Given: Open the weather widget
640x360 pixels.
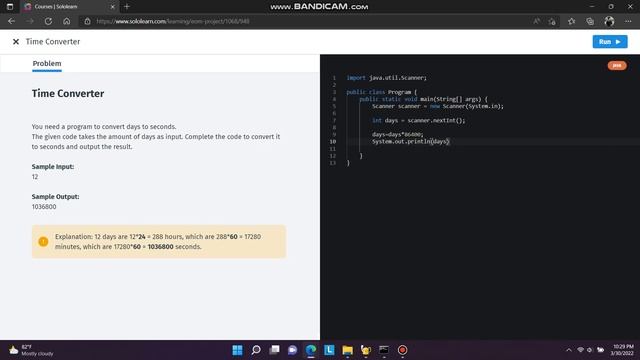Looking at the screenshot, I should tap(31, 350).
